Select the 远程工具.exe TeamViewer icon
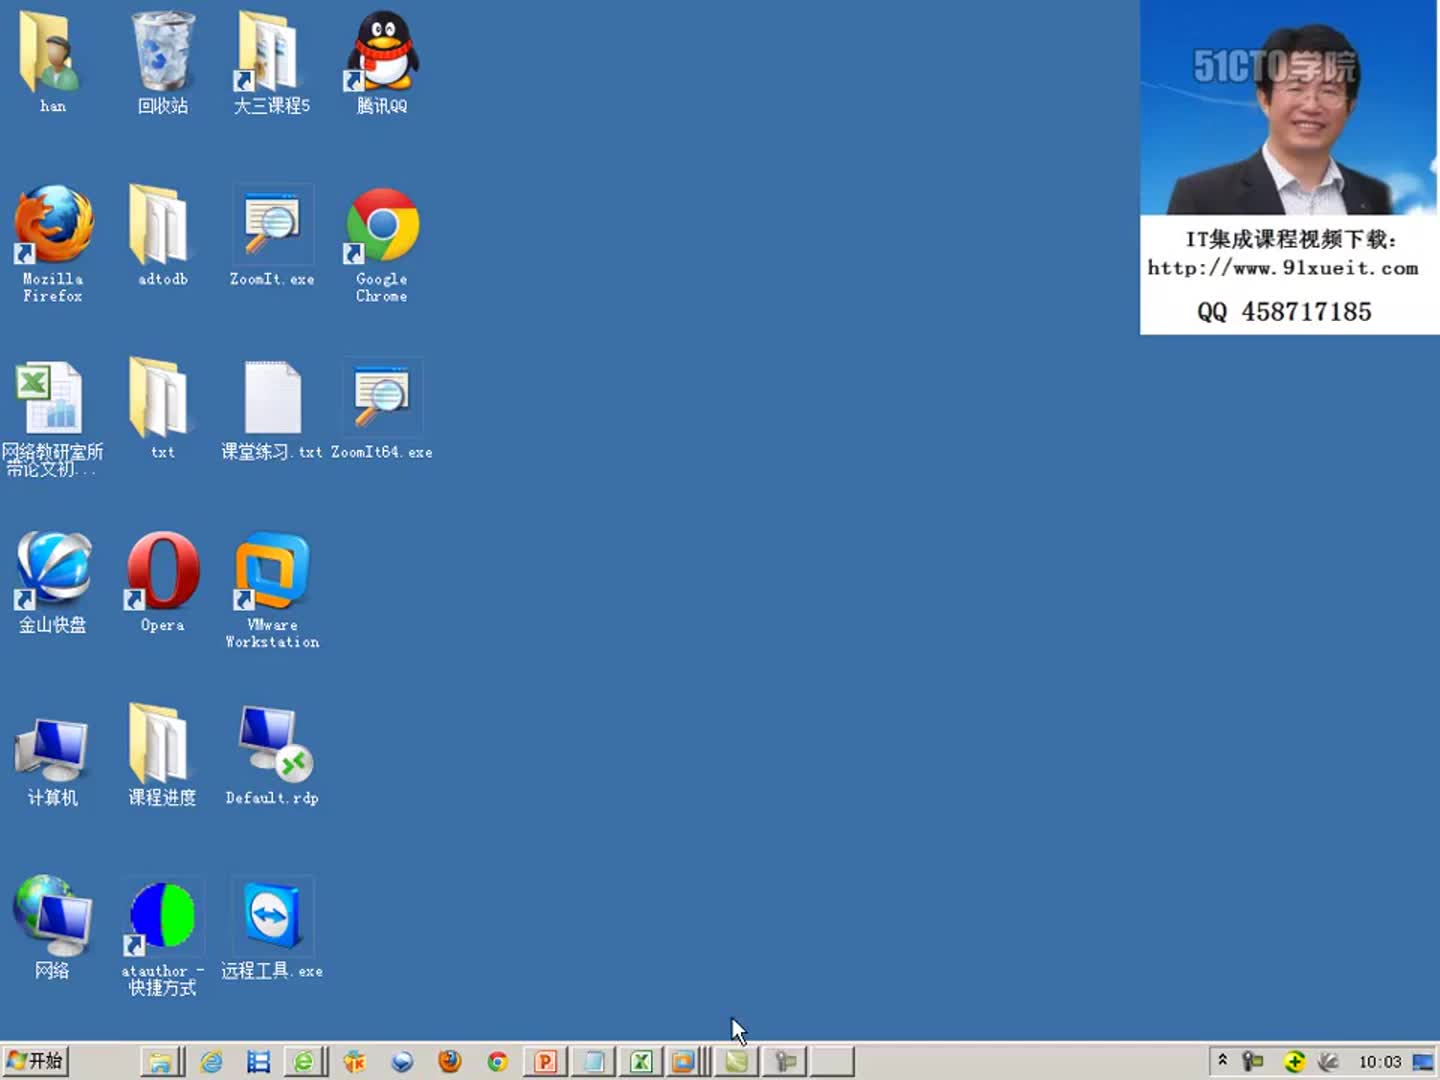The width and height of the screenshot is (1440, 1080). 271,928
